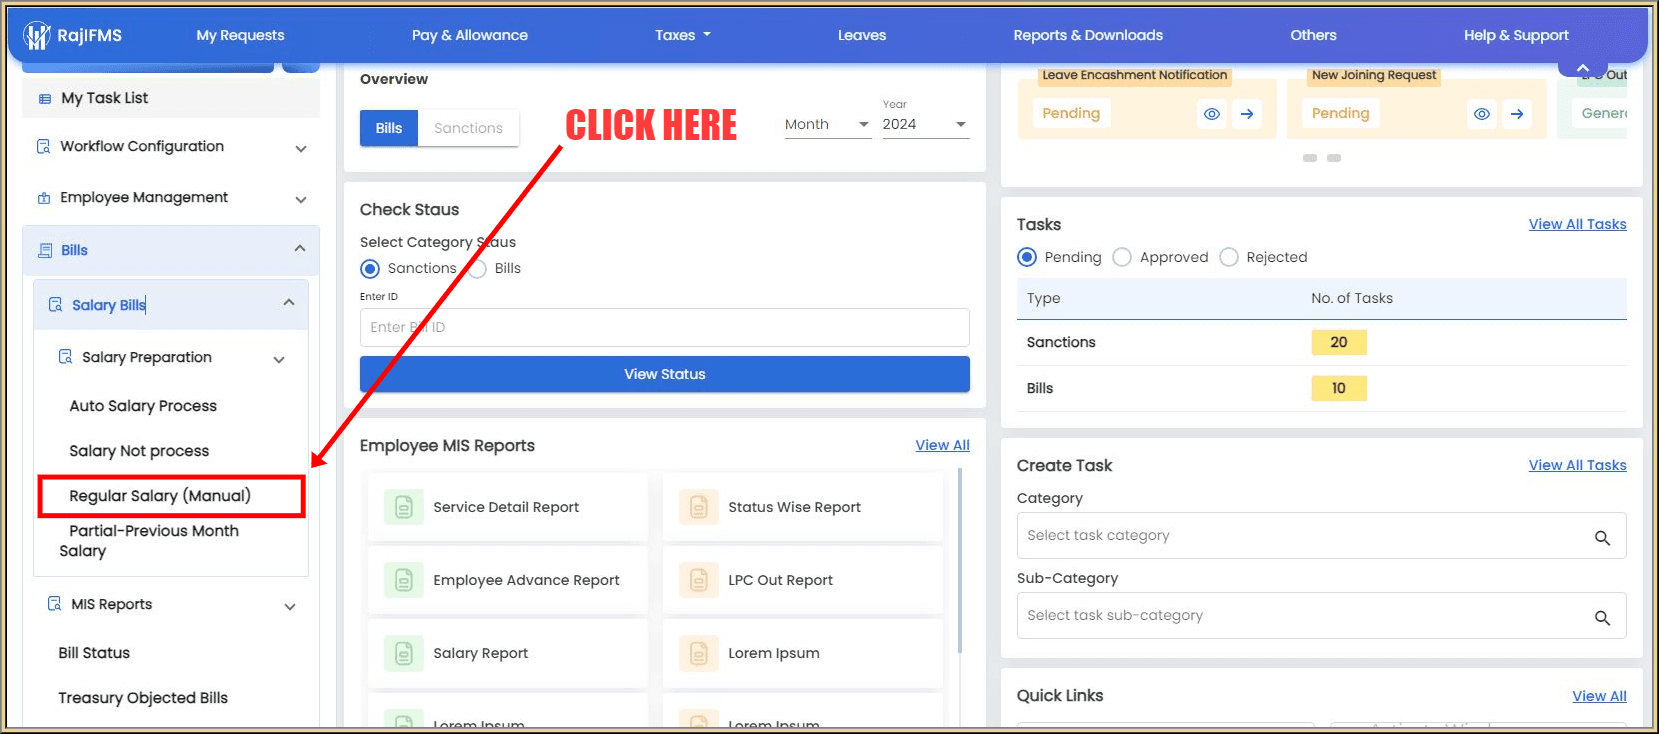
Task: Click View All Tasks link in Tasks panel
Action: pos(1577,224)
